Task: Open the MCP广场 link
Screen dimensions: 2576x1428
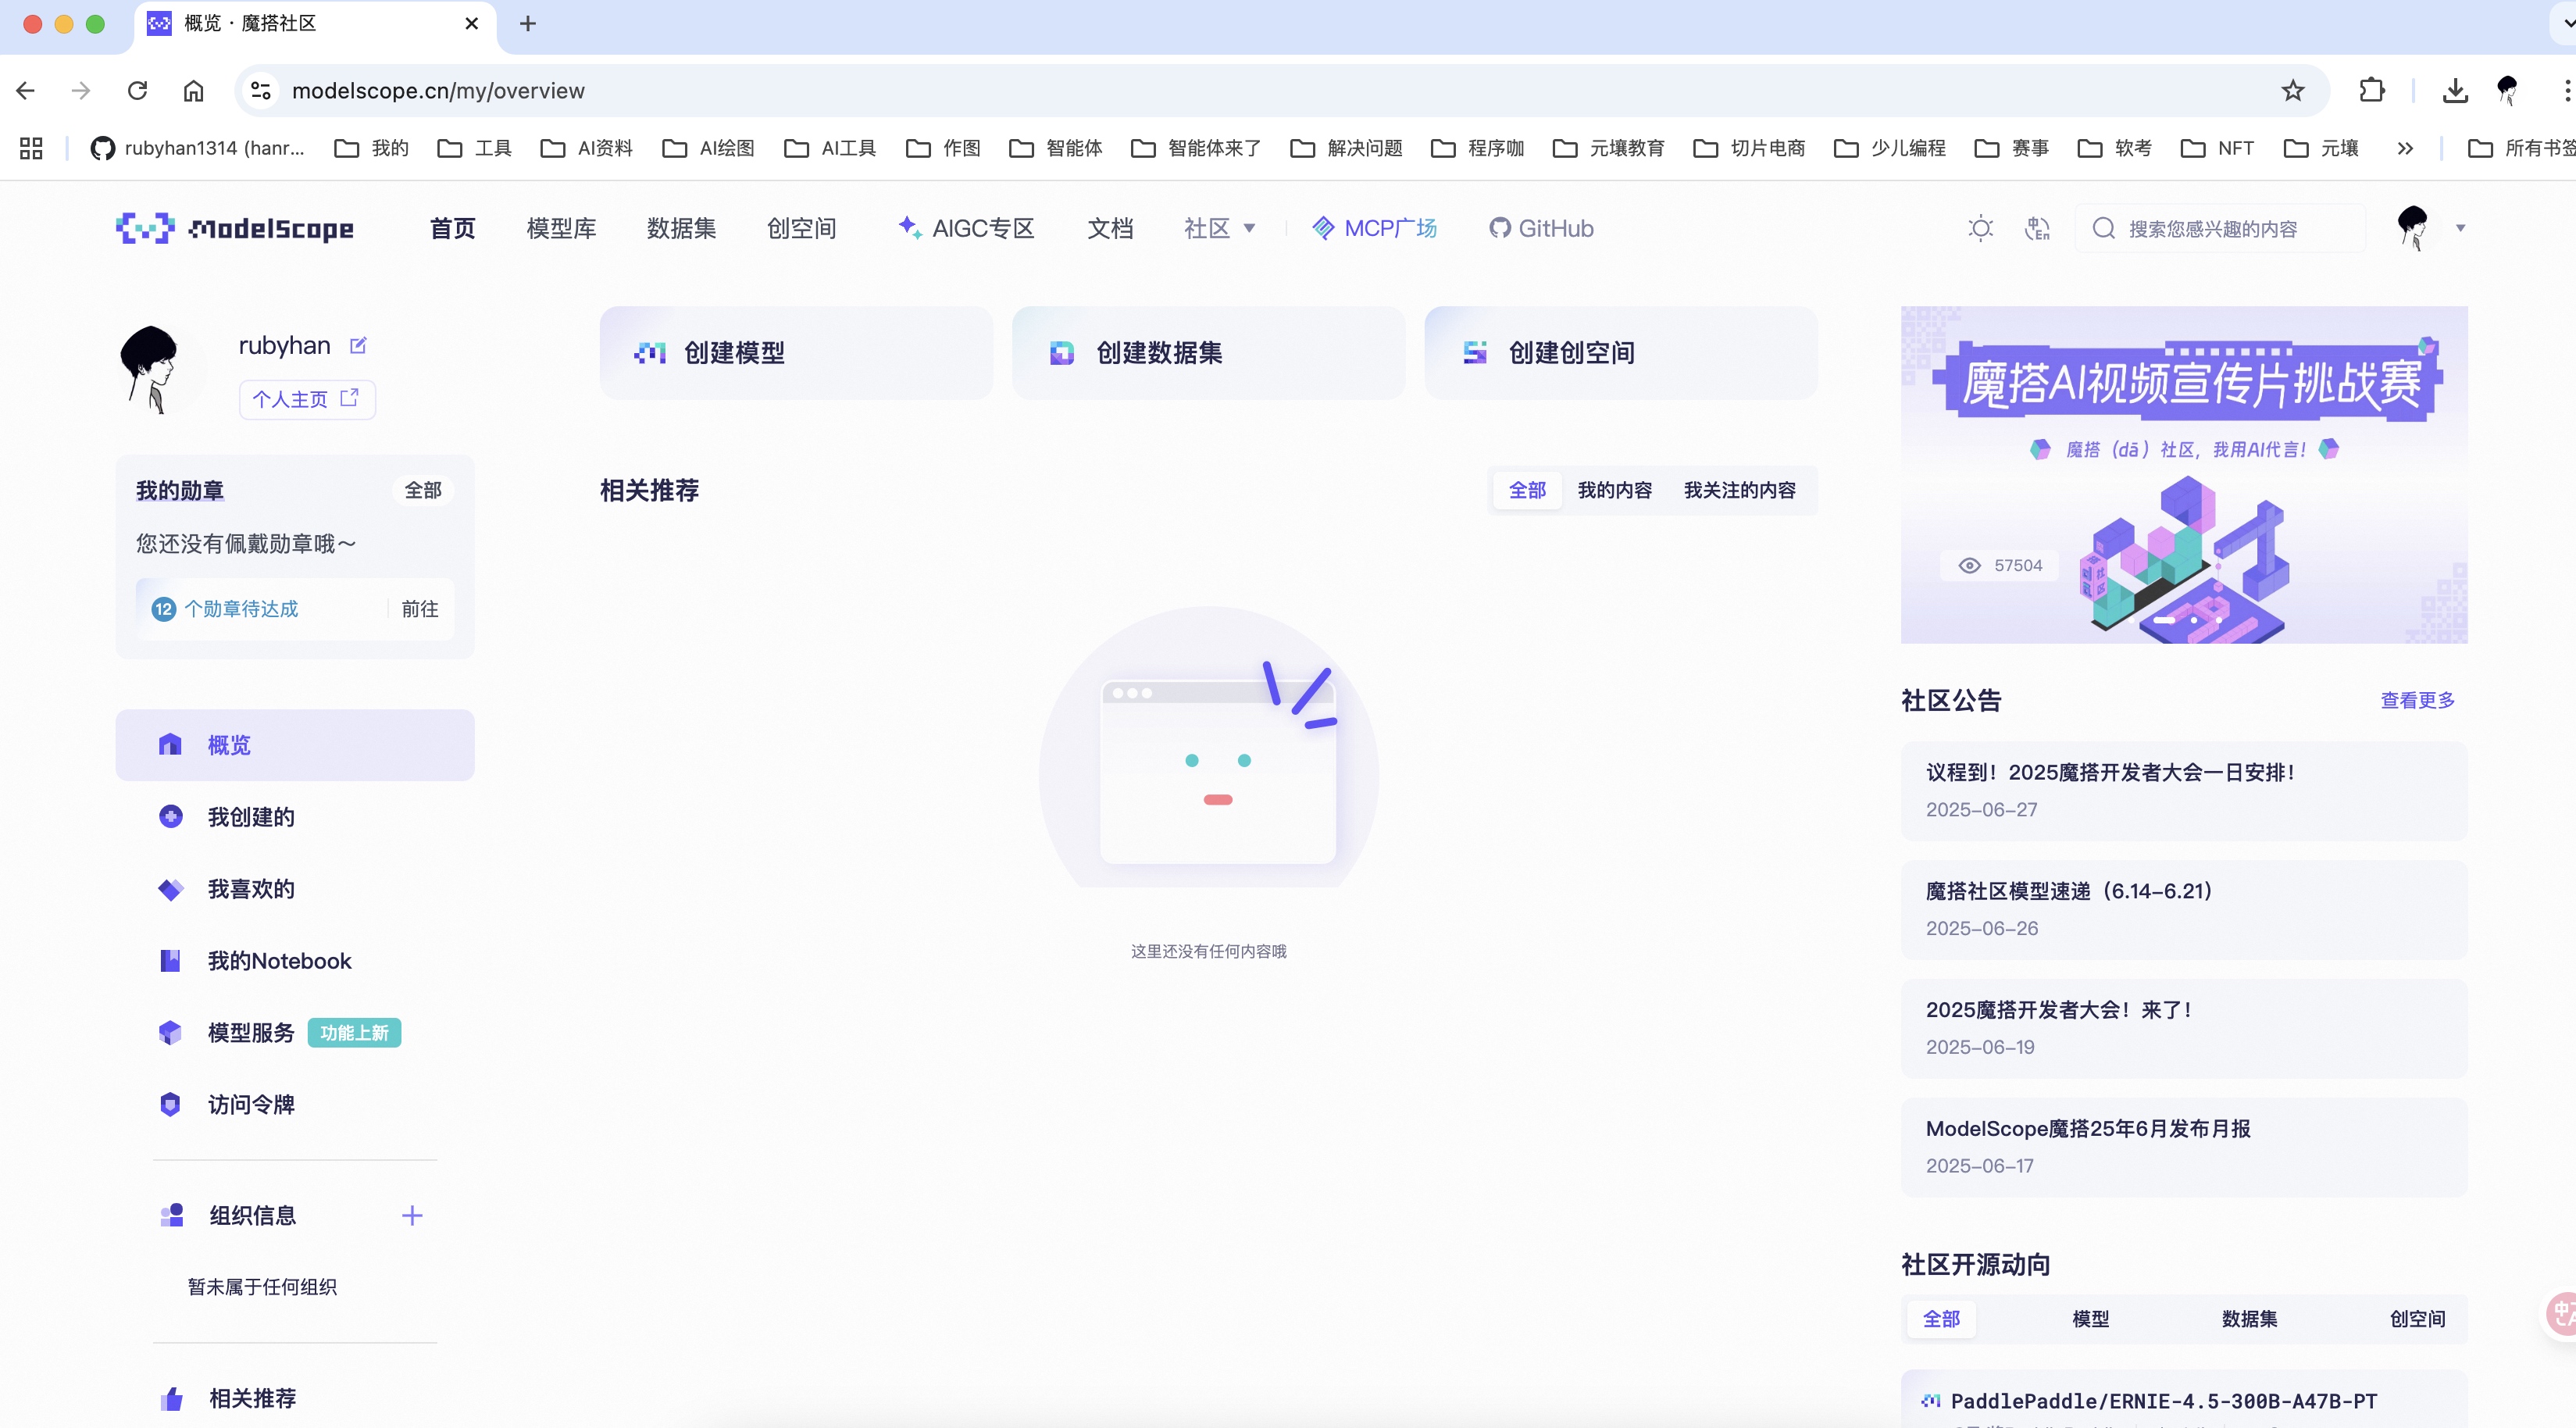Action: (1374, 228)
